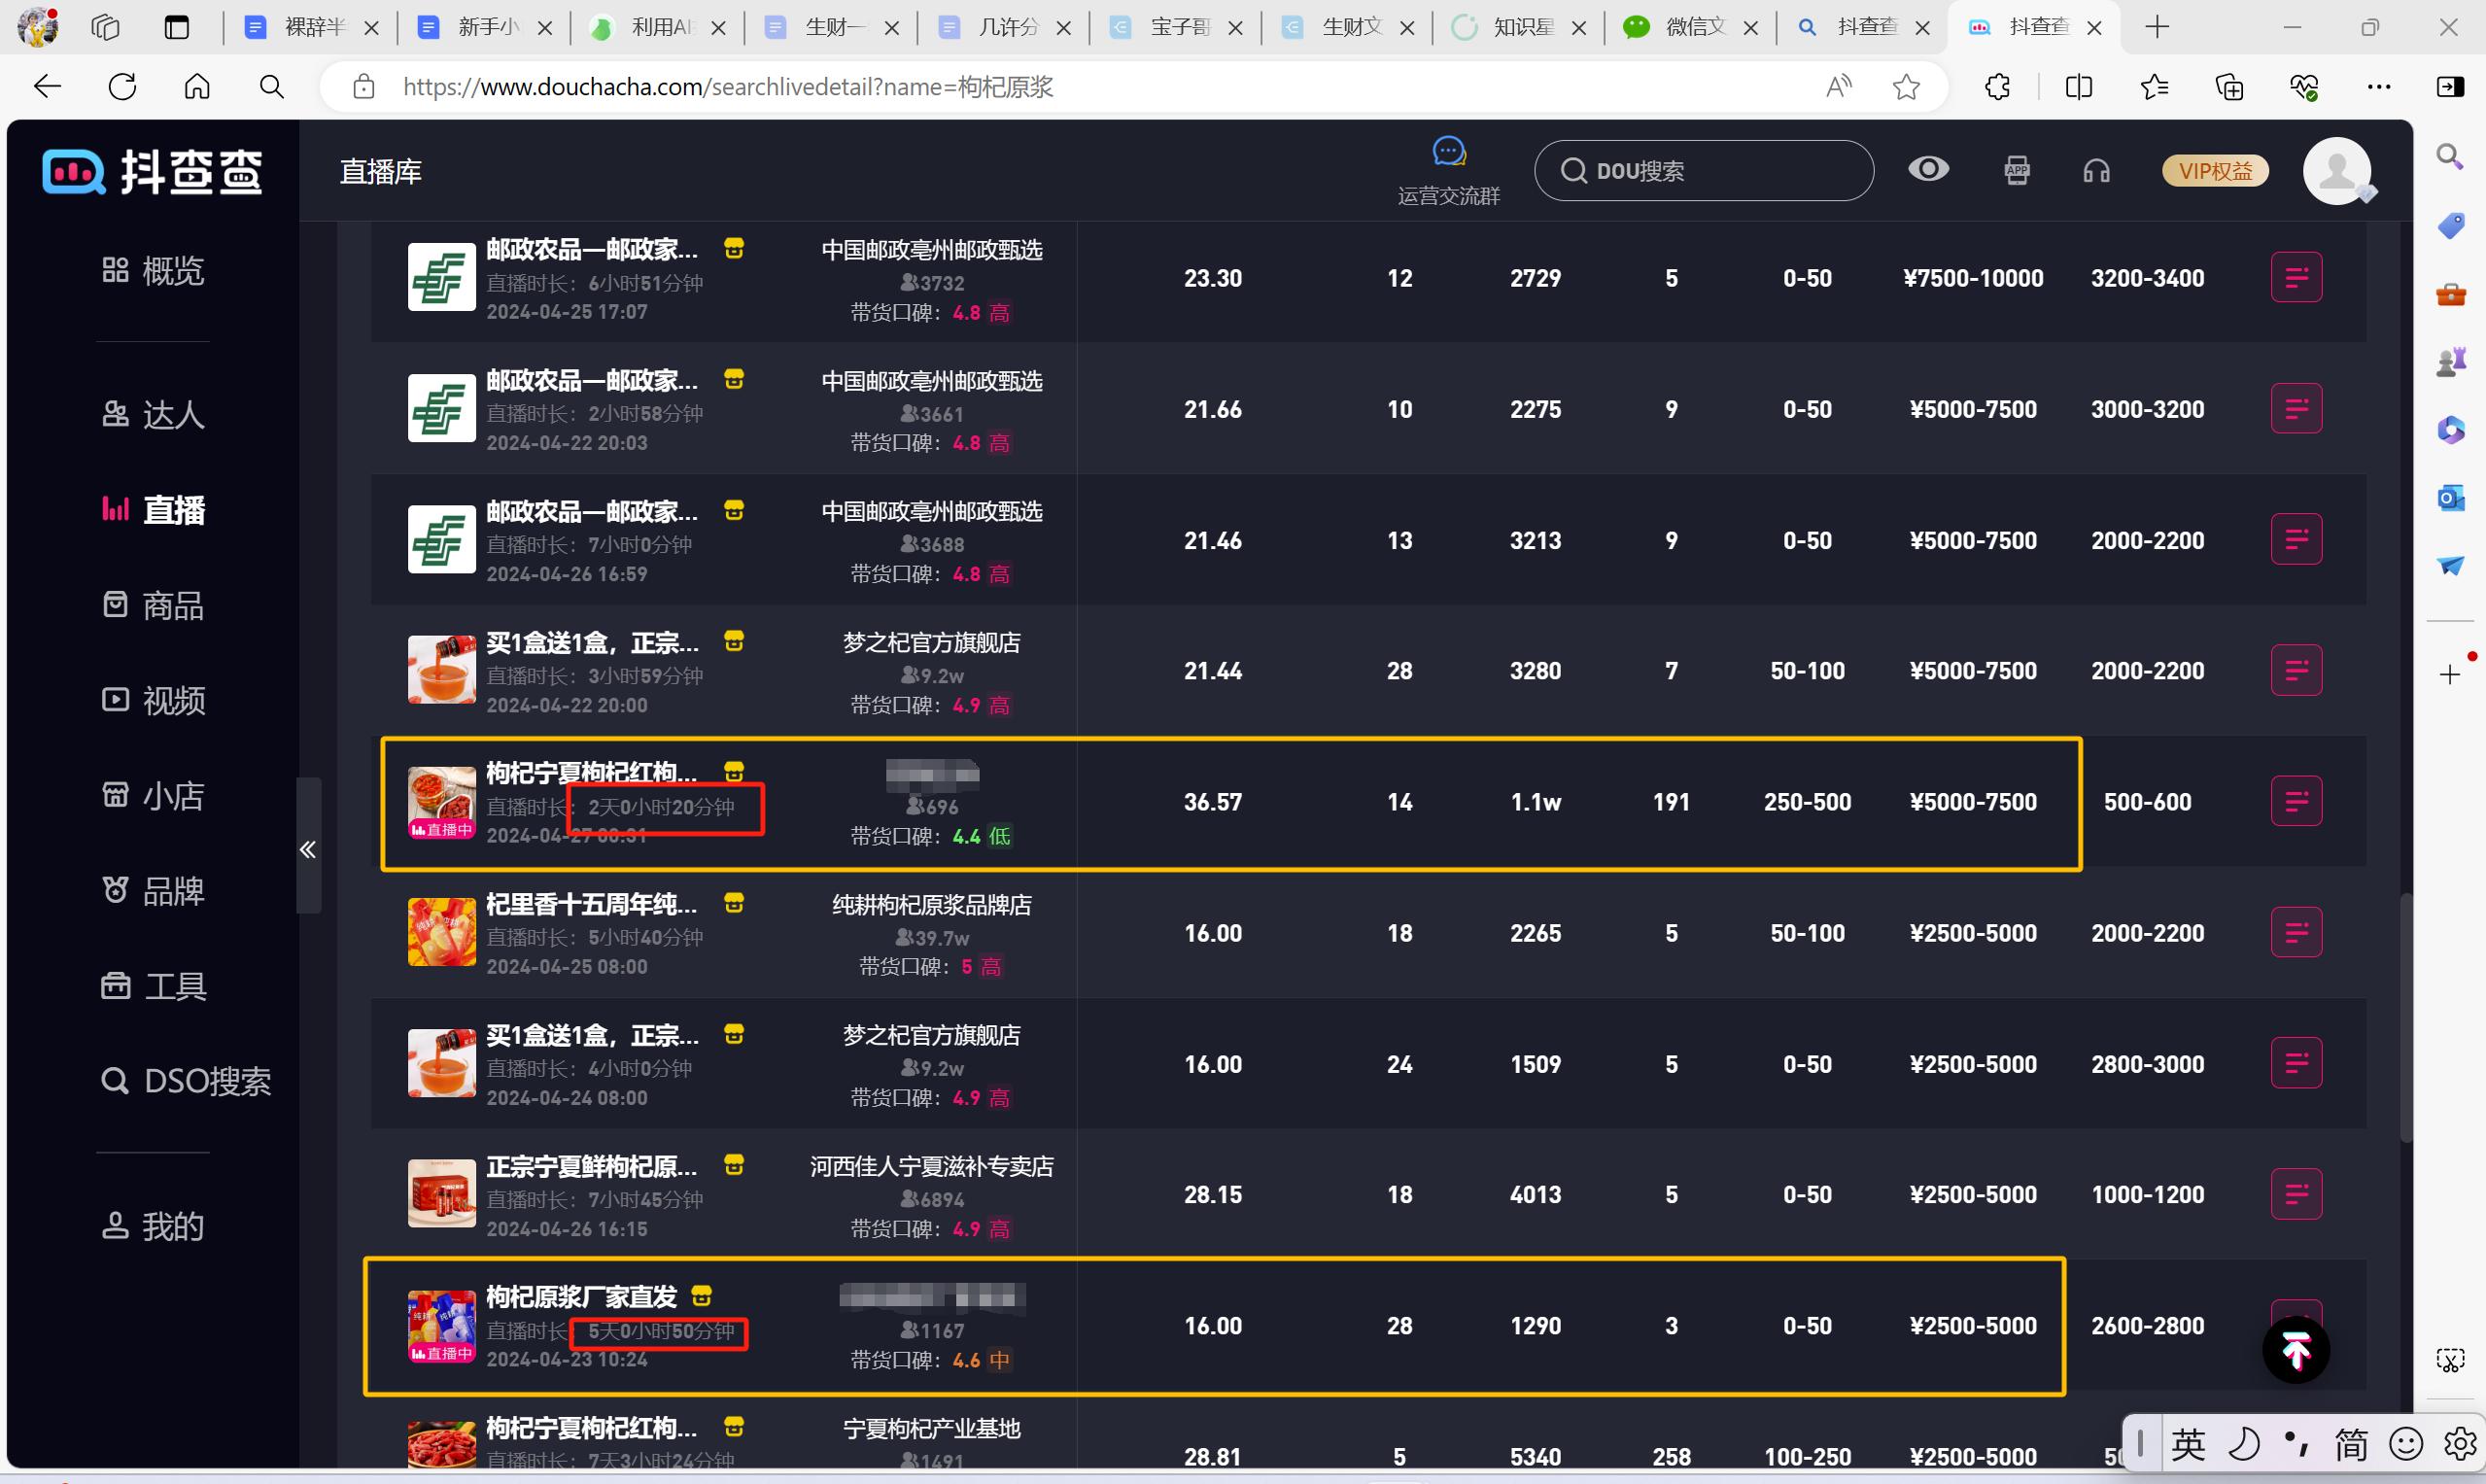2486x1484 pixels.
Task: Collapse the sidebar with the « chevron
Action: [x=308, y=848]
